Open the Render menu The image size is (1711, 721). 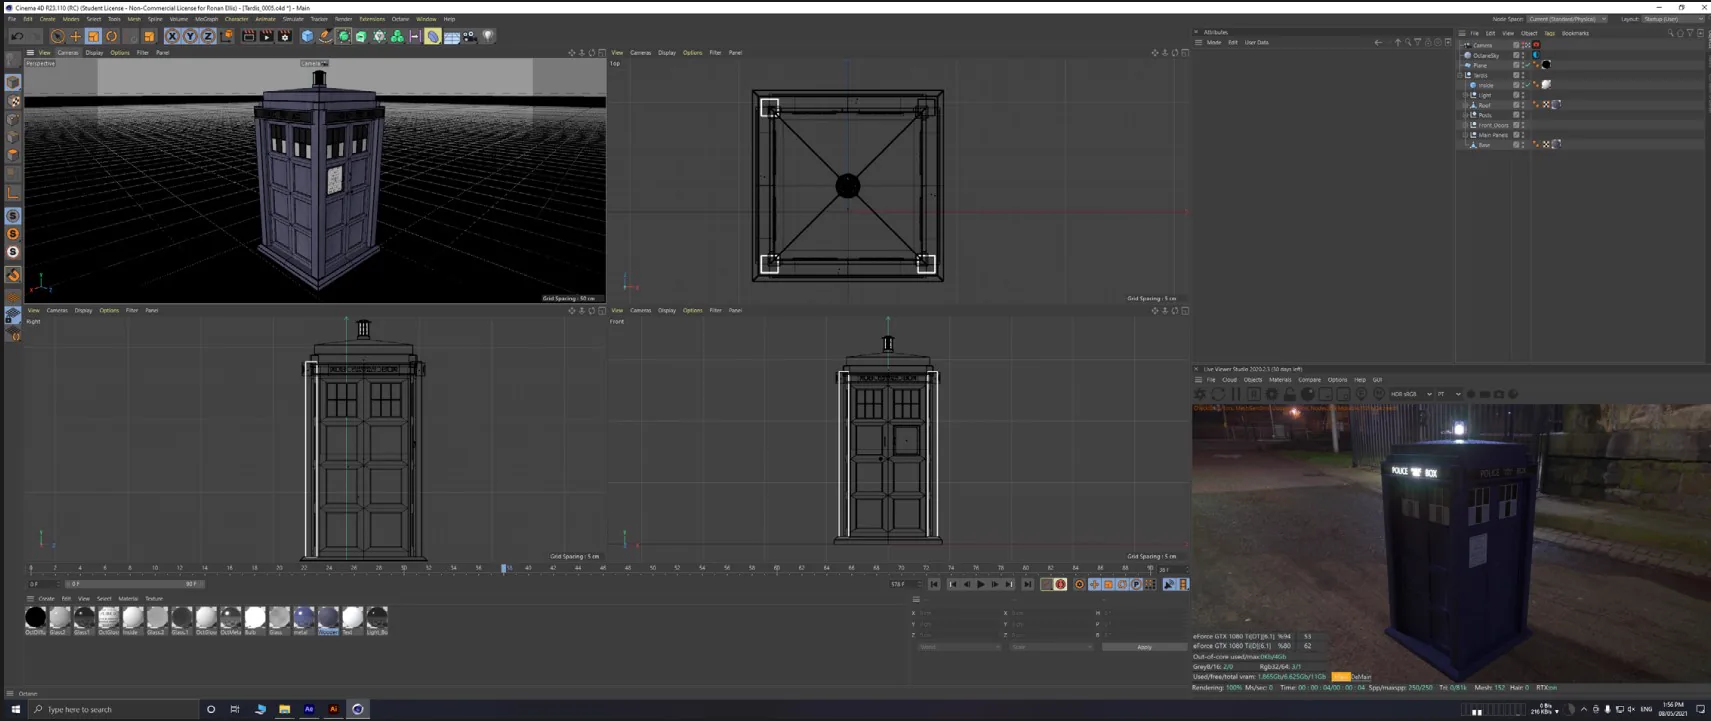pyautogui.click(x=343, y=19)
